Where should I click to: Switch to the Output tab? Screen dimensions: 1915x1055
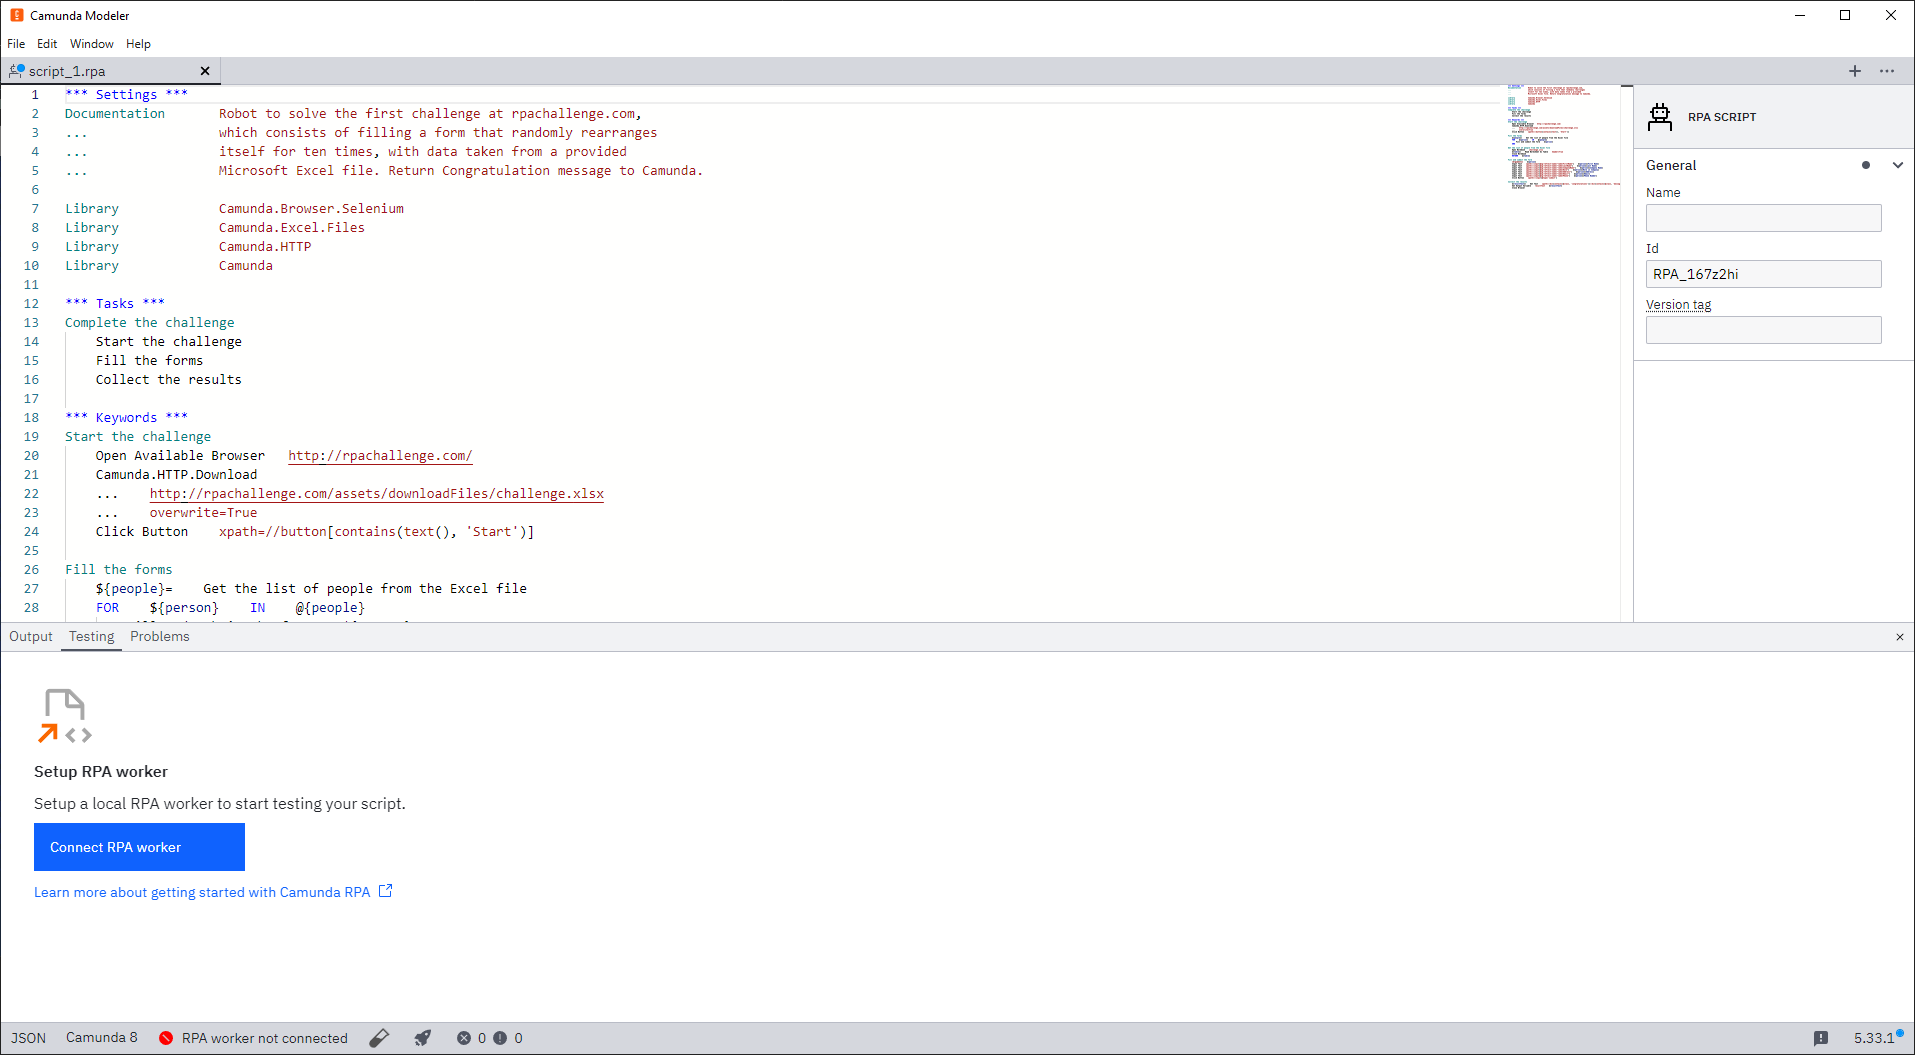pos(30,636)
